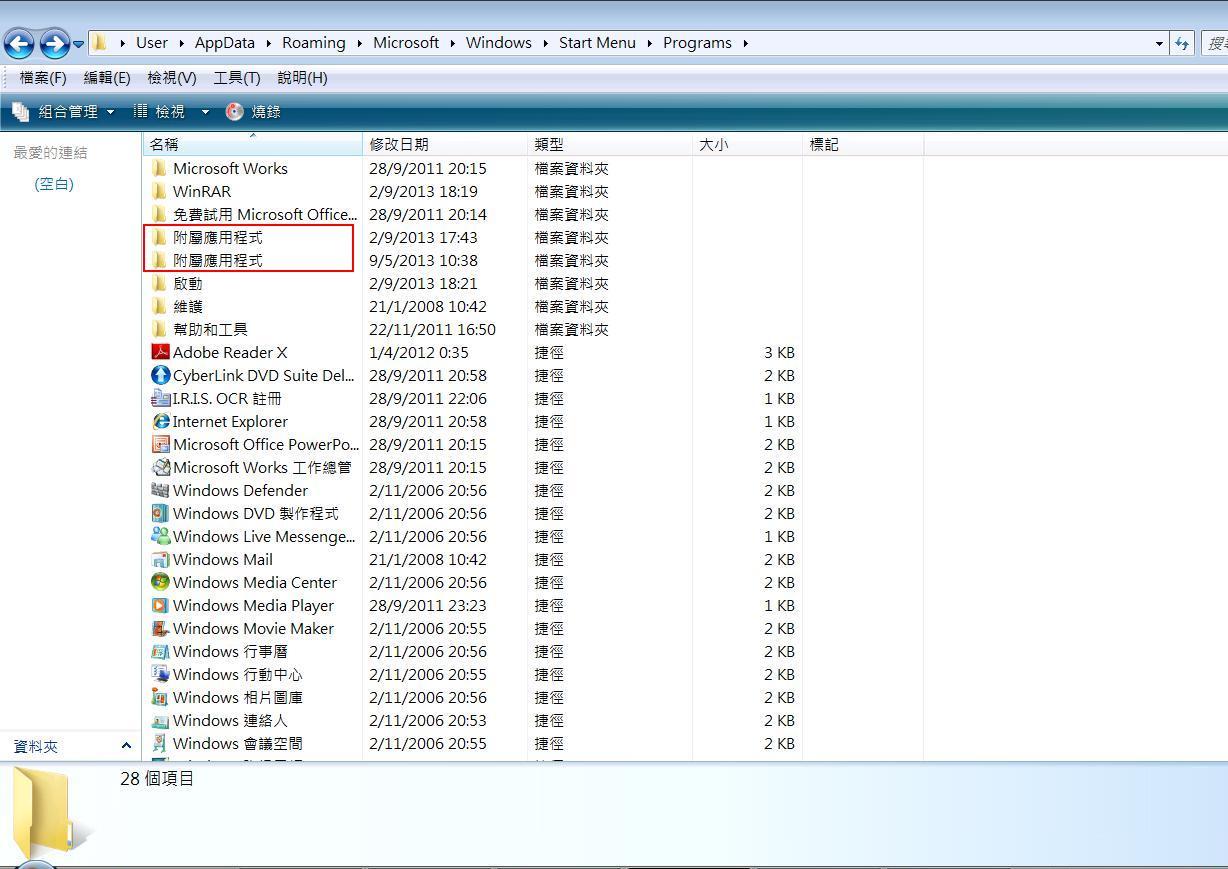Click the 檢視 views toolbar button
The width and height of the screenshot is (1228, 869).
pos(160,111)
